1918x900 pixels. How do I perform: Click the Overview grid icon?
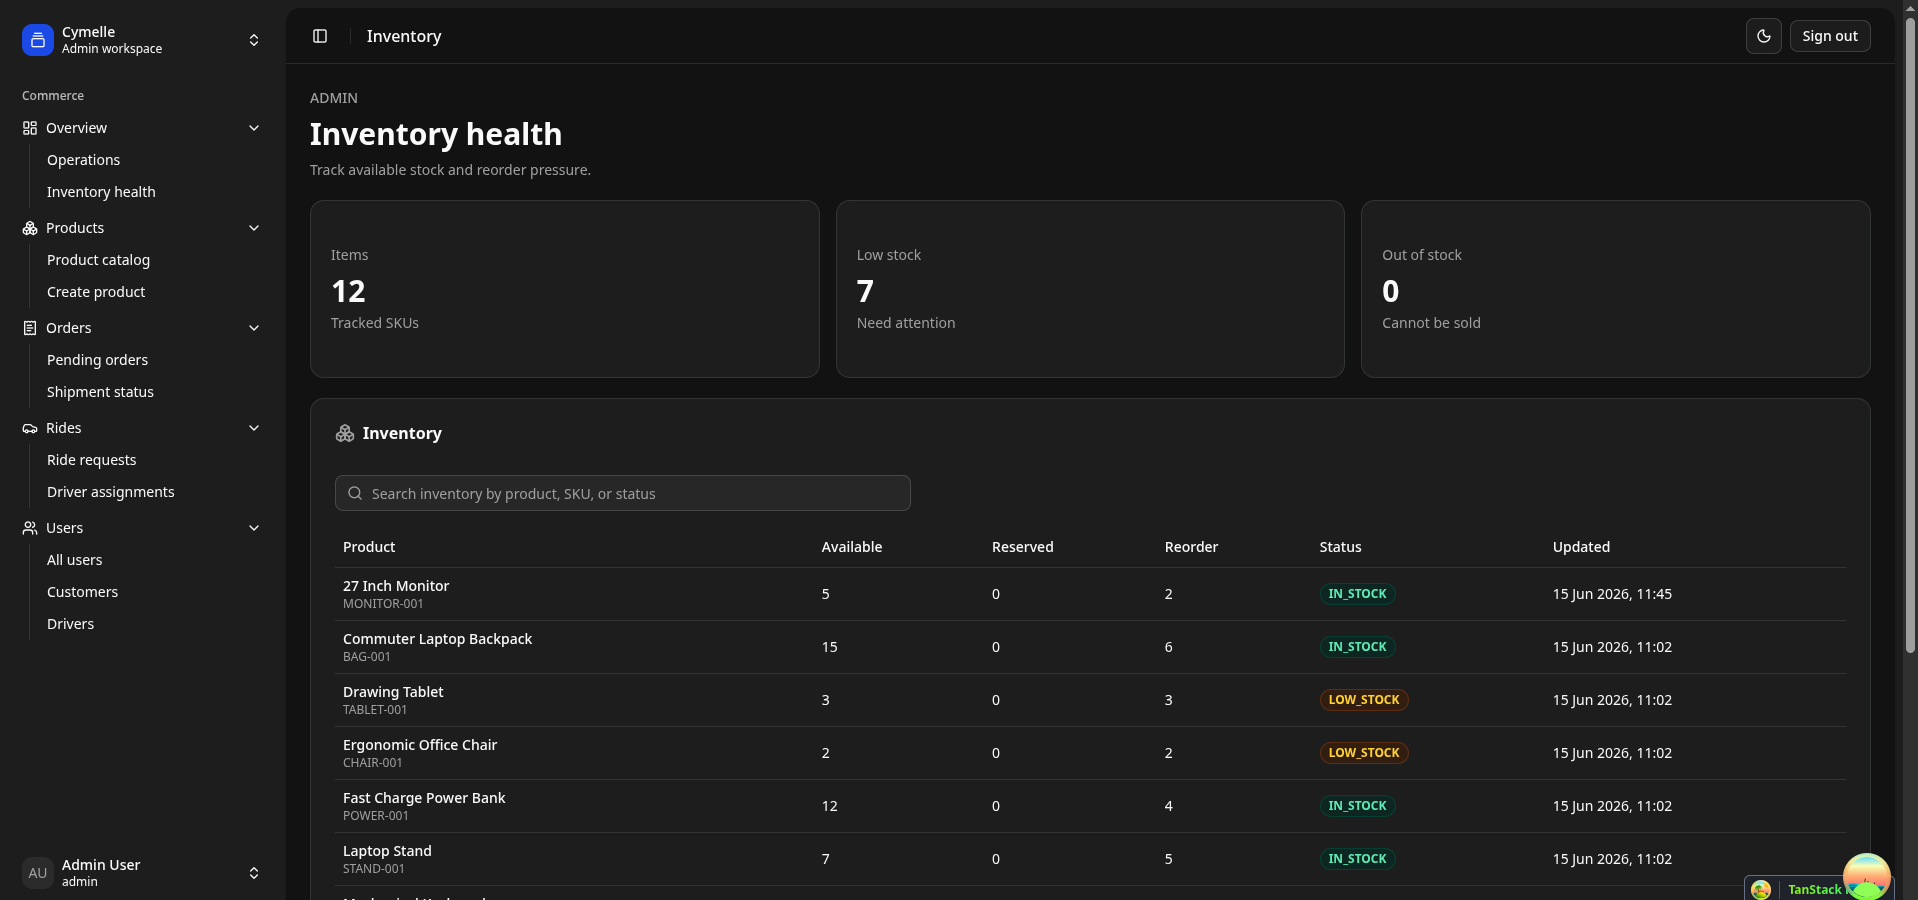(30, 128)
